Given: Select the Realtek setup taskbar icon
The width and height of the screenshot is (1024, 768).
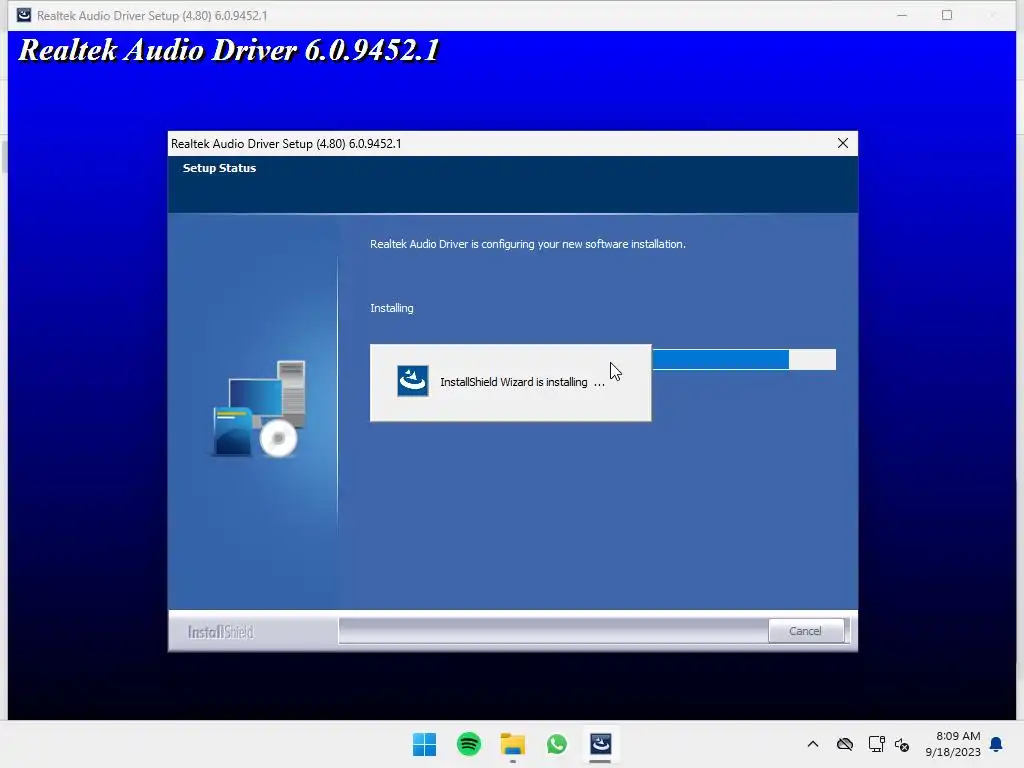Looking at the screenshot, I should (600, 744).
